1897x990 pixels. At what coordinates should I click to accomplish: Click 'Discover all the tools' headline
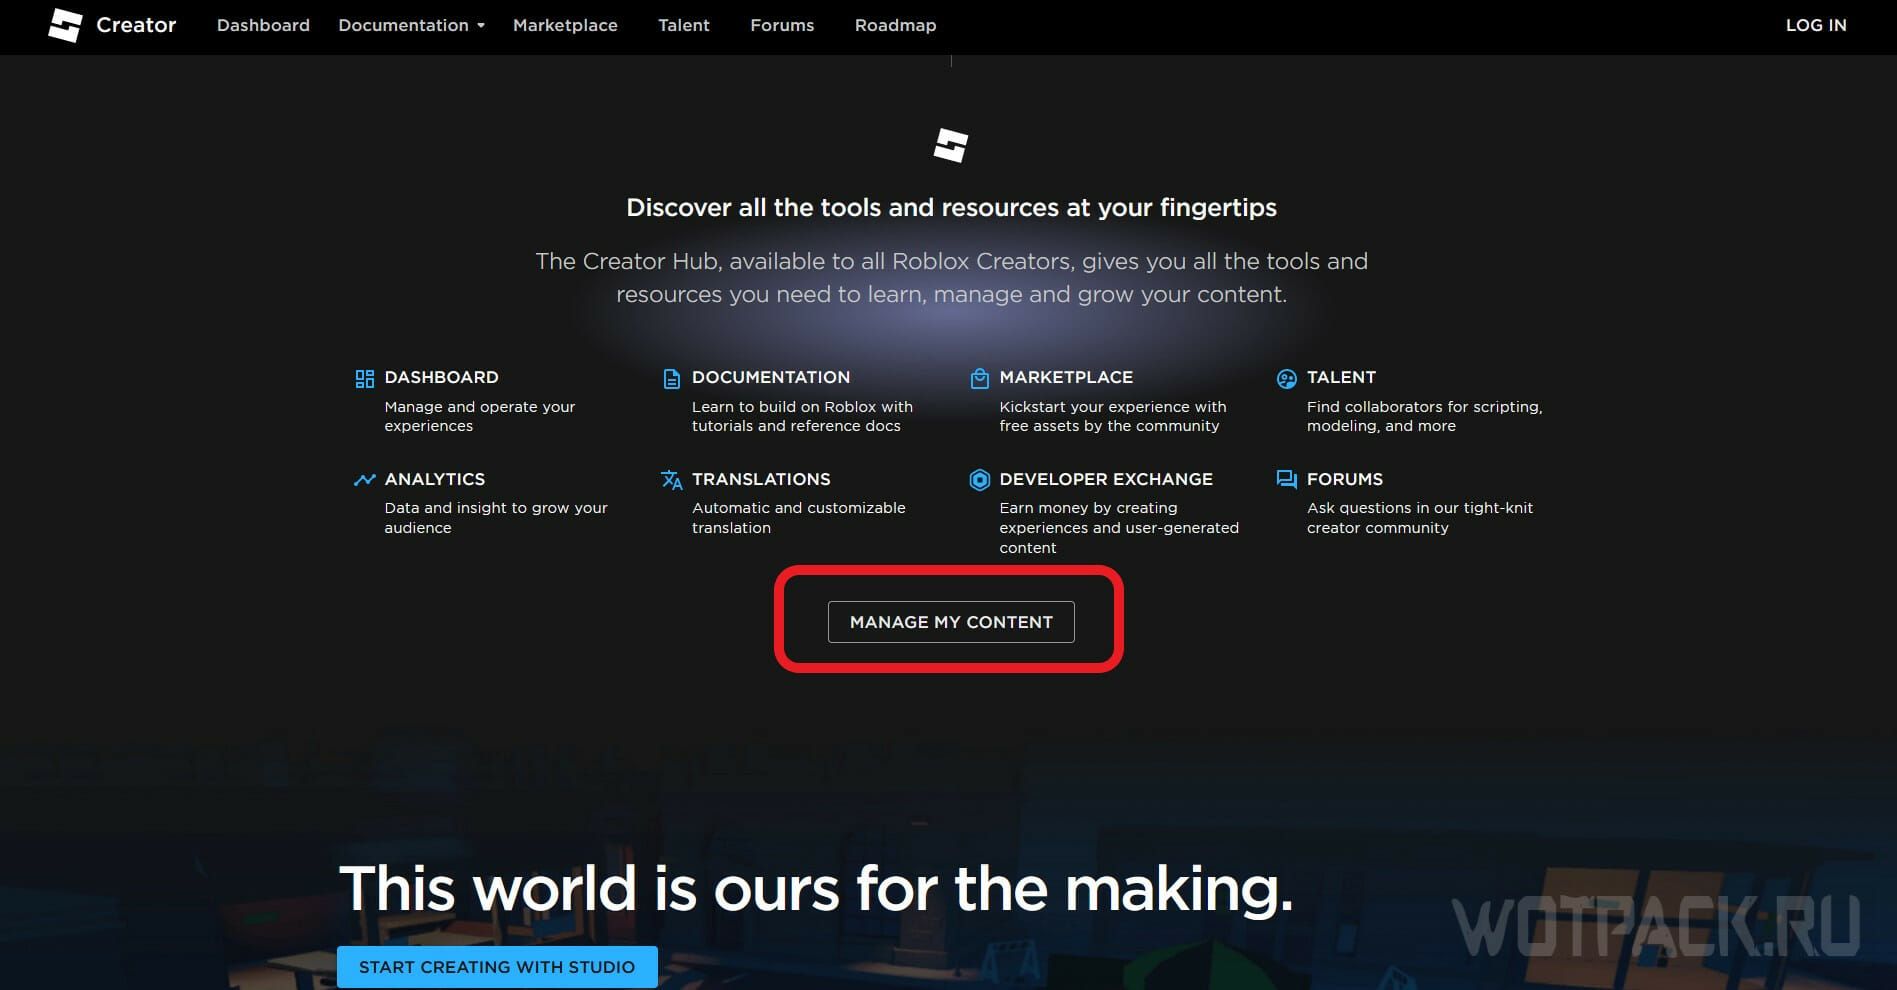[x=951, y=207]
